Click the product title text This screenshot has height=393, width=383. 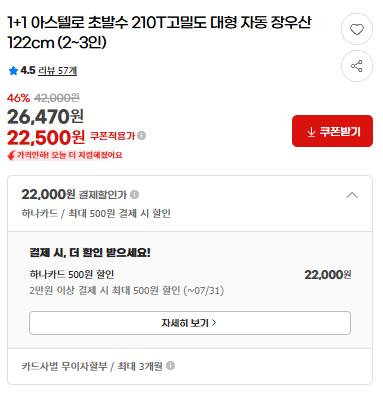pos(159,33)
